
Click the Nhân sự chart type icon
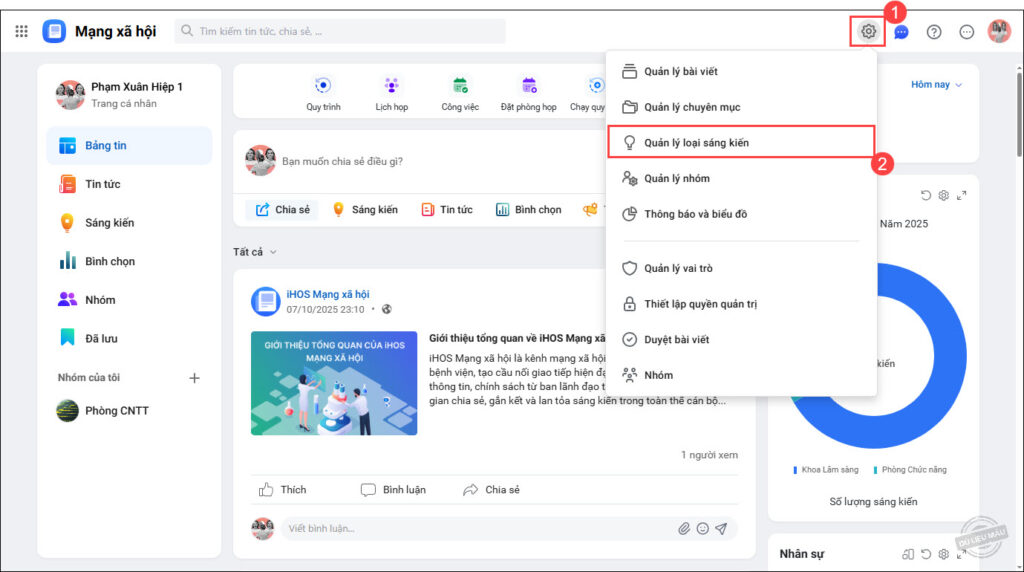[x=908, y=554]
